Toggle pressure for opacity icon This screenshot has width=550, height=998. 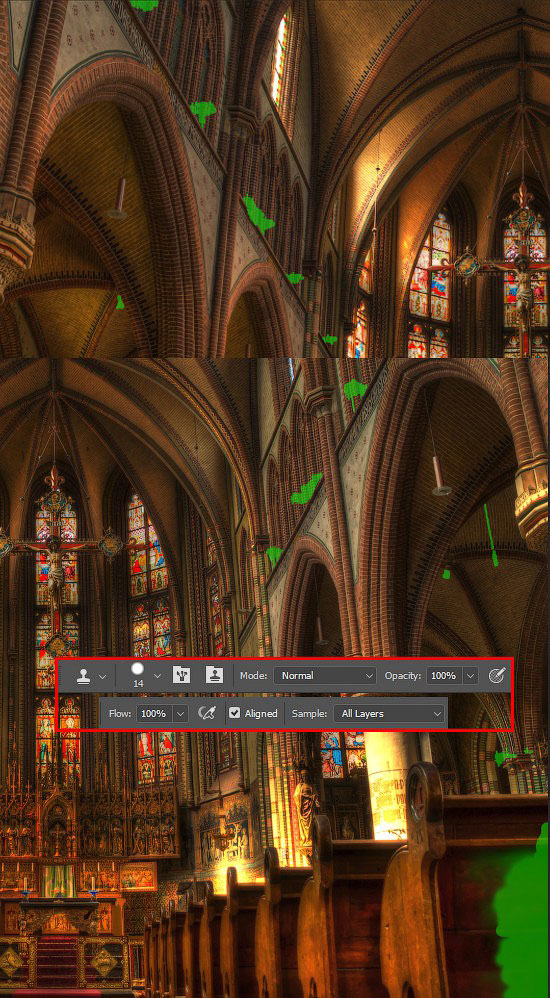(497, 676)
